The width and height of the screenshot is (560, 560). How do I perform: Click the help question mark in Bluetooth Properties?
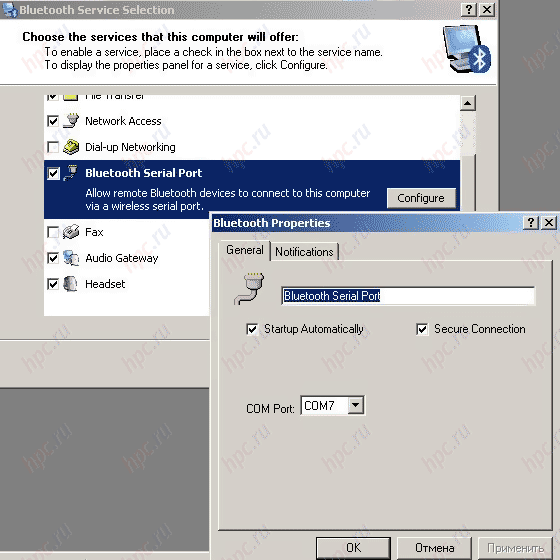(x=531, y=222)
